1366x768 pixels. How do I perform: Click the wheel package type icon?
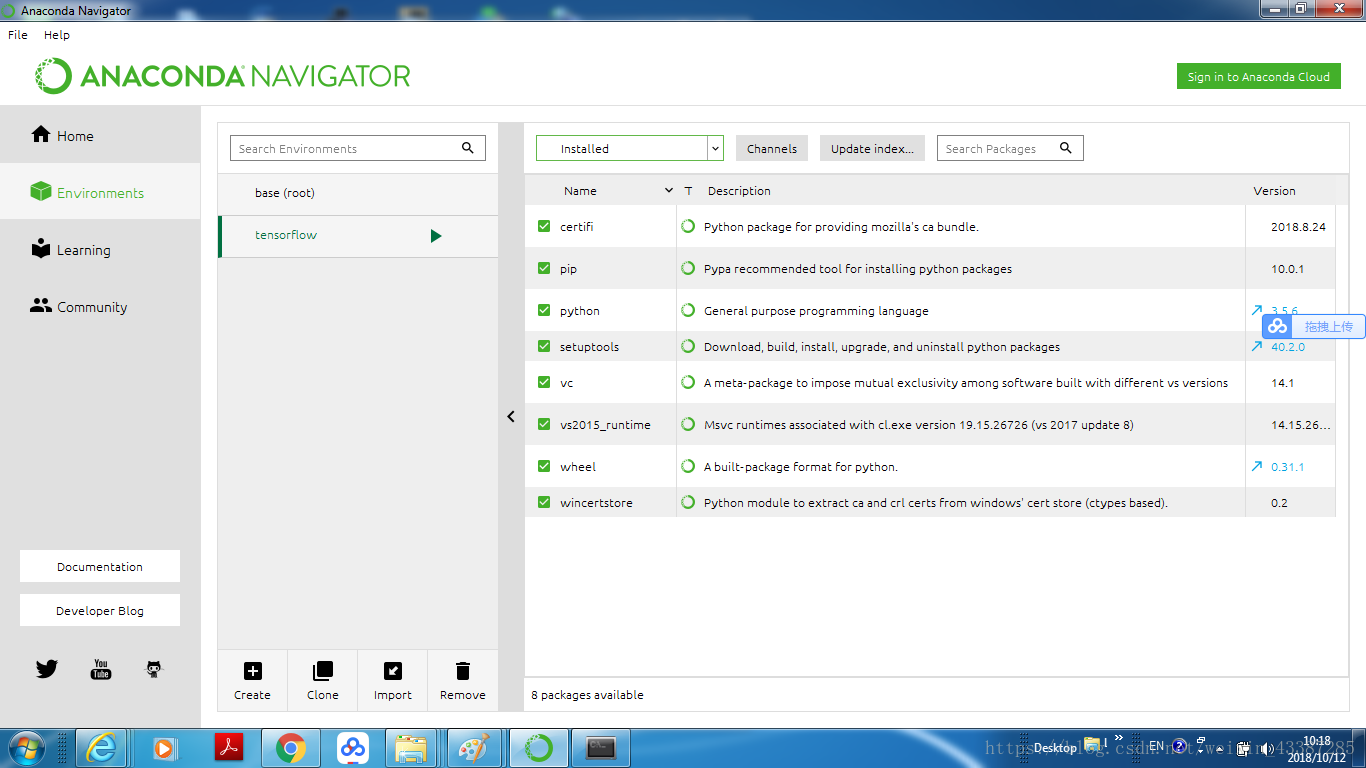click(x=688, y=466)
